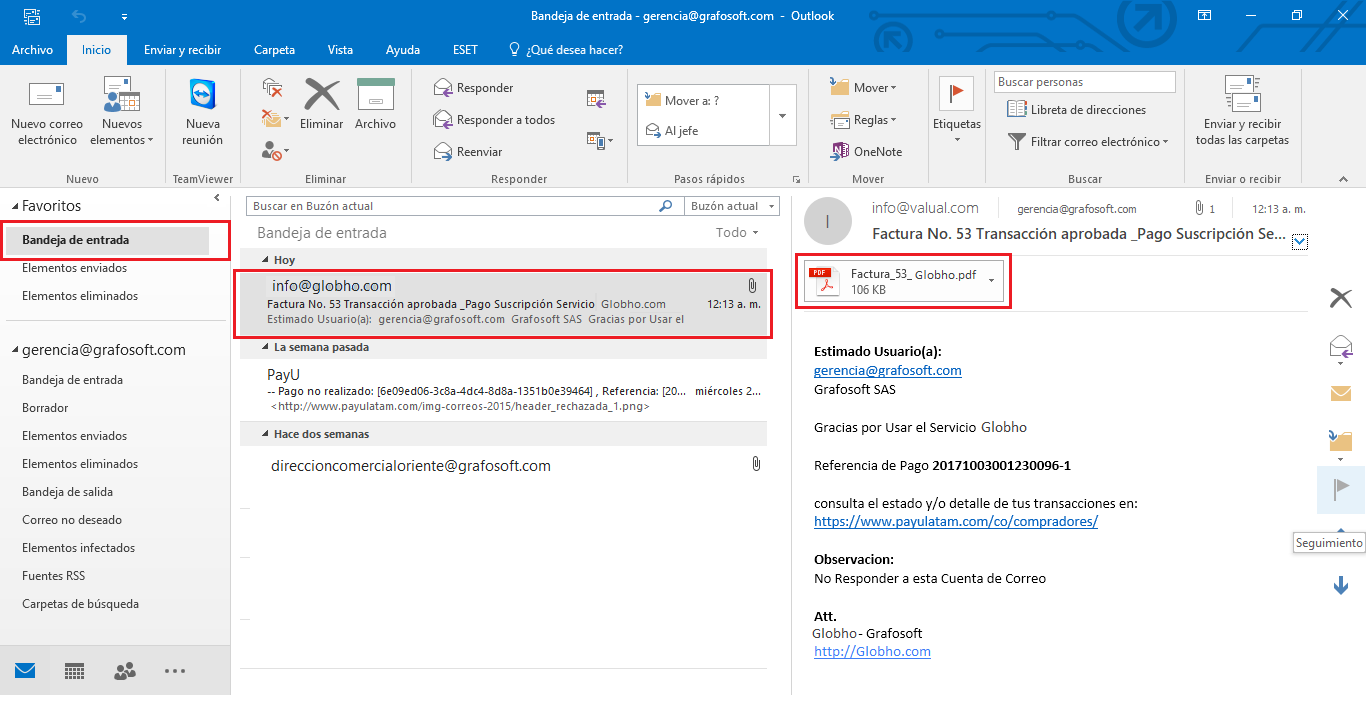This screenshot has height=703, width=1367.
Task: Click the Eliminar X icon in ribbon
Action: 322,96
